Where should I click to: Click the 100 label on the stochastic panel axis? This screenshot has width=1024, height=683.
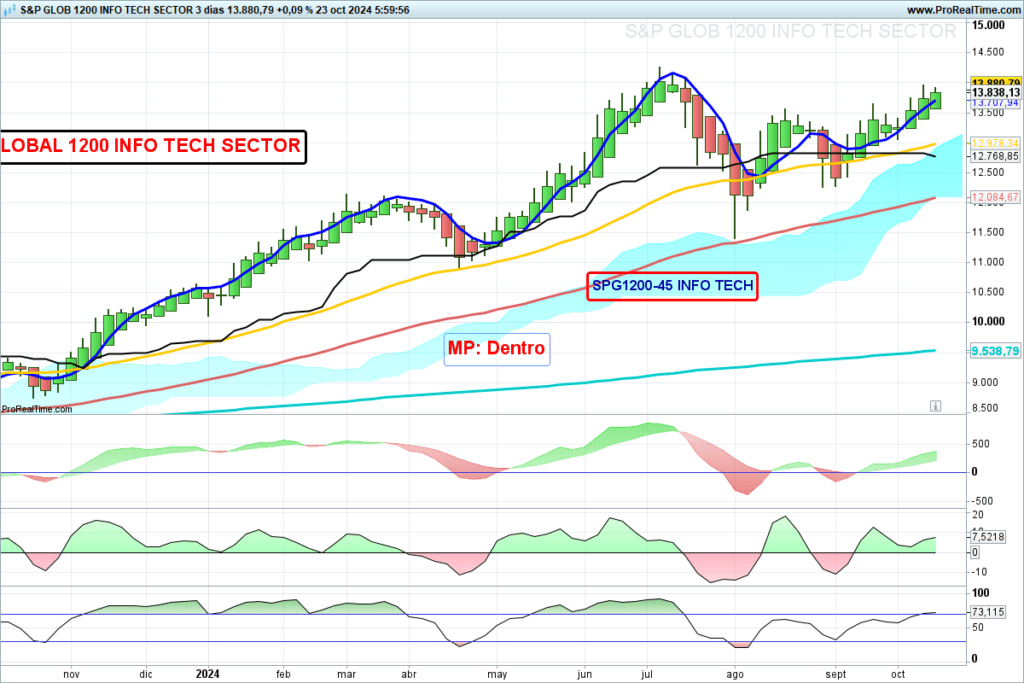coord(981,593)
